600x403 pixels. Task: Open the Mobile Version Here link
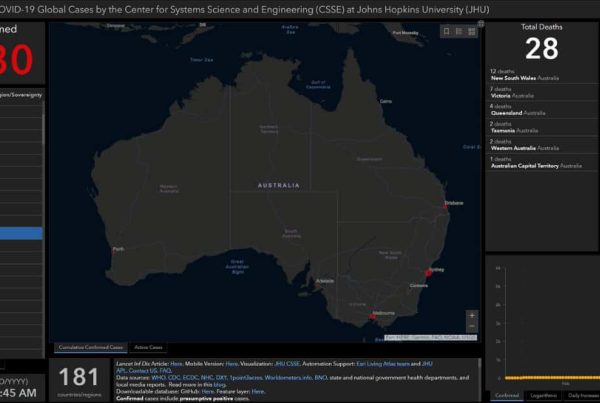click(232, 364)
